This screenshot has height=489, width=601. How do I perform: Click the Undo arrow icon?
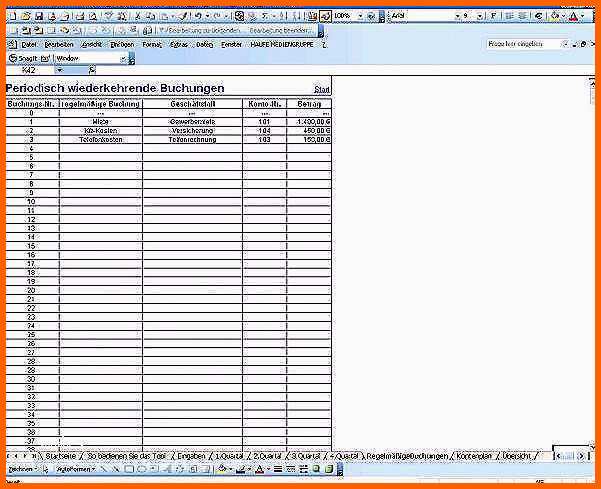[198, 16]
